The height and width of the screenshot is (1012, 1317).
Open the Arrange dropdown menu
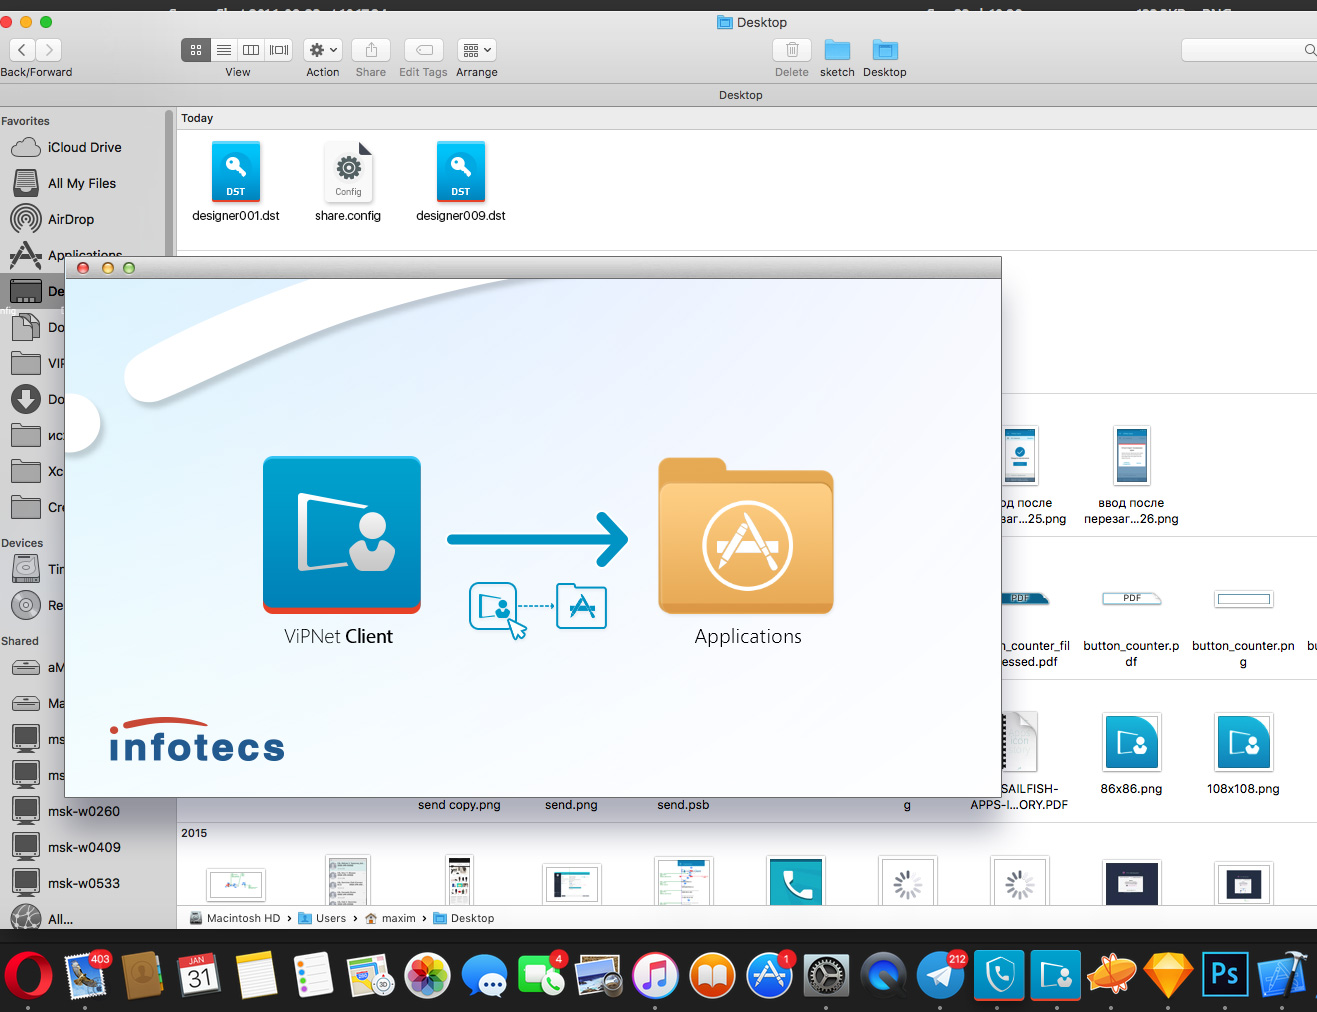coord(477,49)
